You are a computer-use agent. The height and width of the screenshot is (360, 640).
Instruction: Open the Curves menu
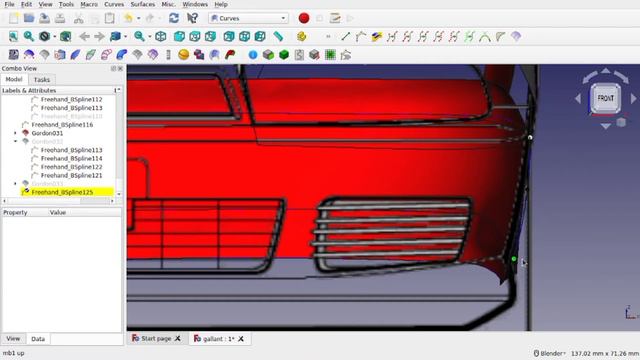tap(114, 4)
